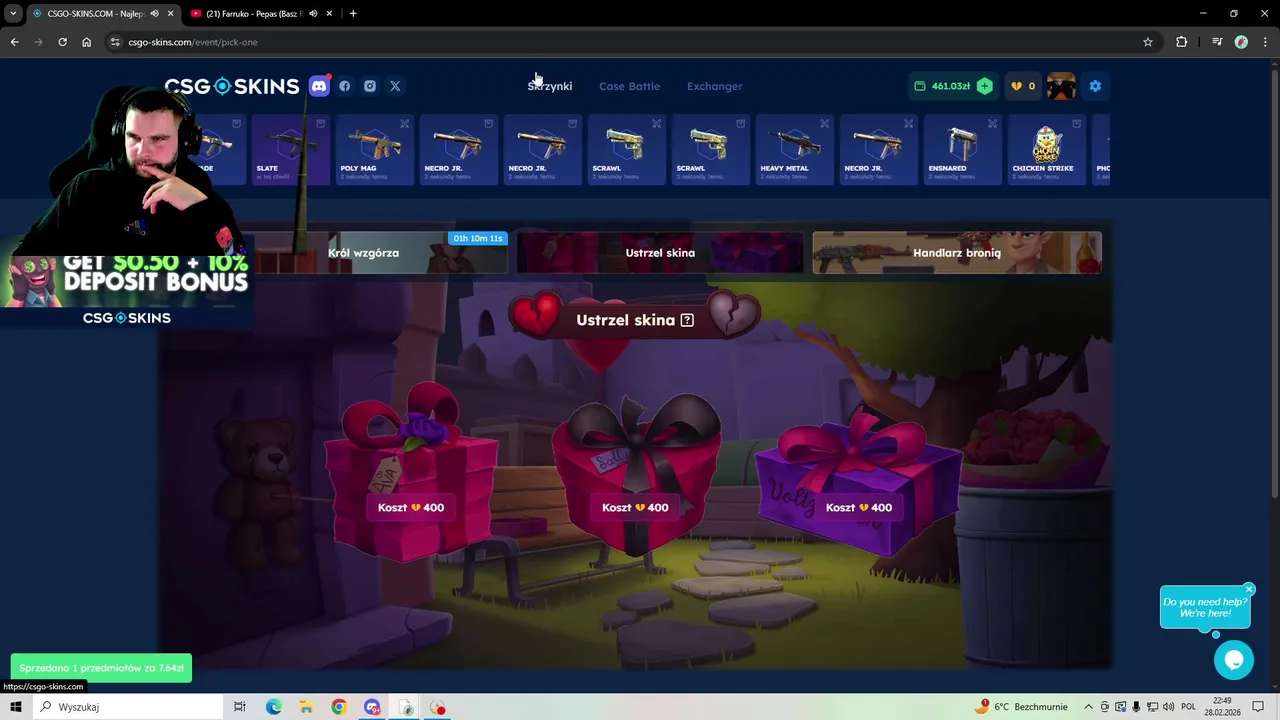Bookmark this page with the star

click(x=1148, y=42)
